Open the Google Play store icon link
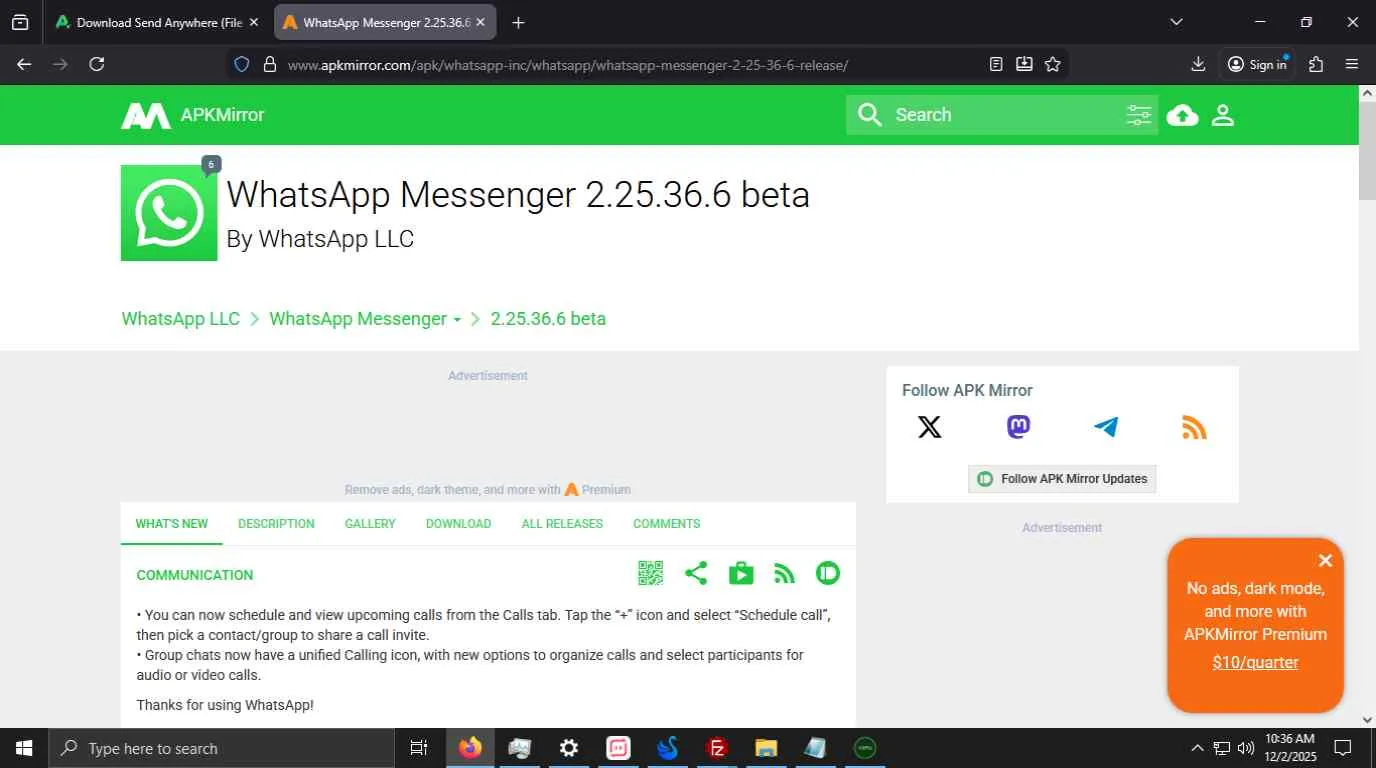Screen dimensions: 1376x768 point(741,573)
